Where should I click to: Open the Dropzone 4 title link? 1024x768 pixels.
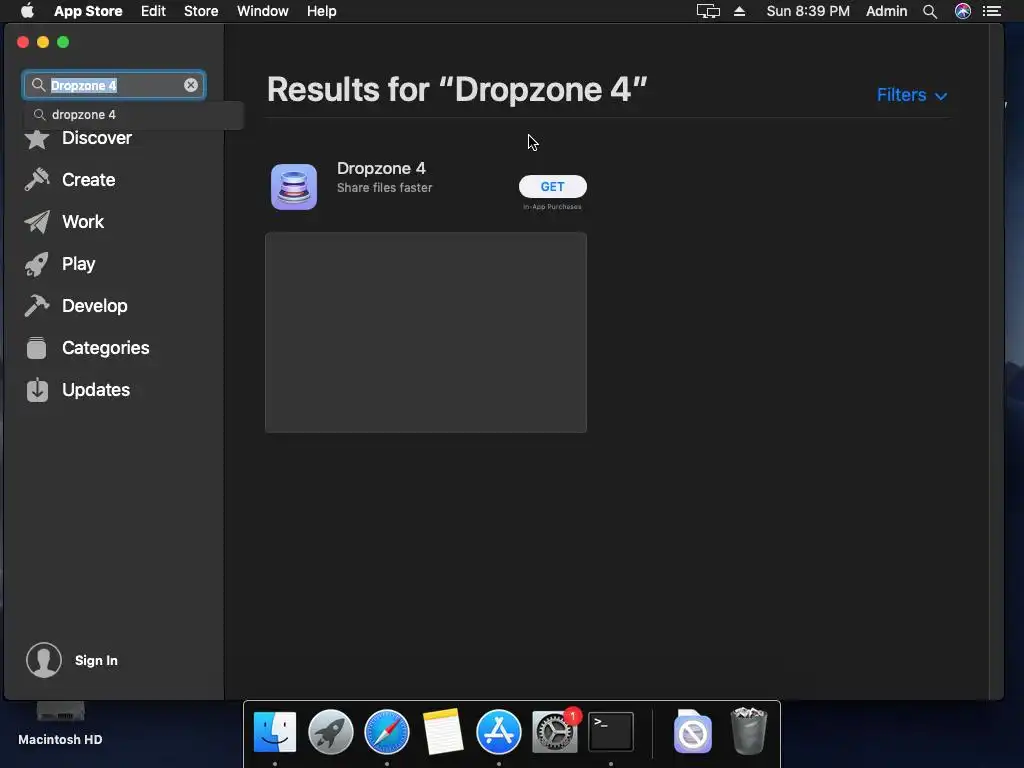[381, 168]
